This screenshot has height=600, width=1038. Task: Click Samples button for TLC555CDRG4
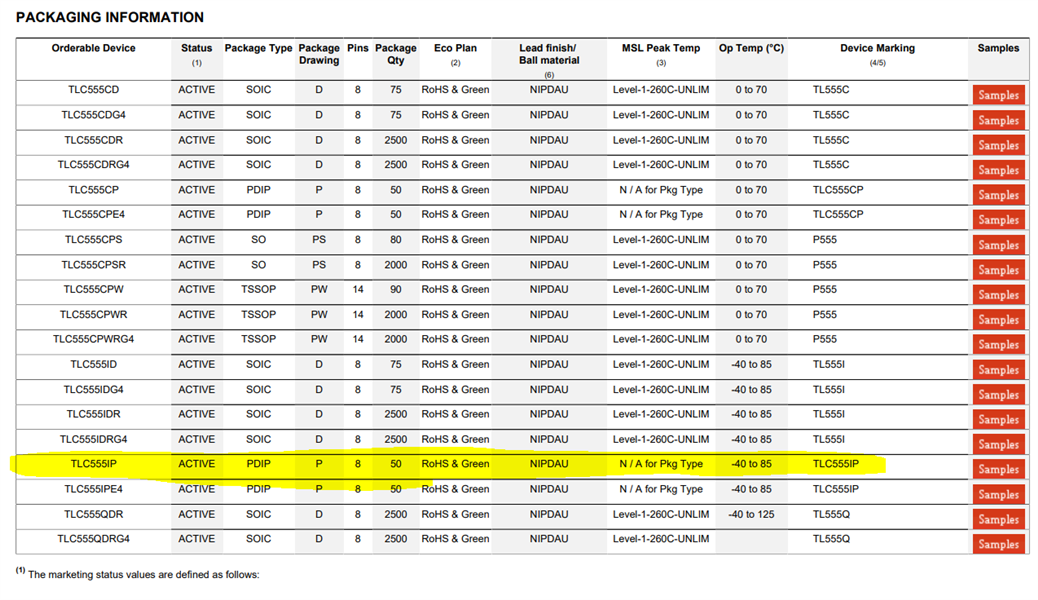(x=998, y=170)
